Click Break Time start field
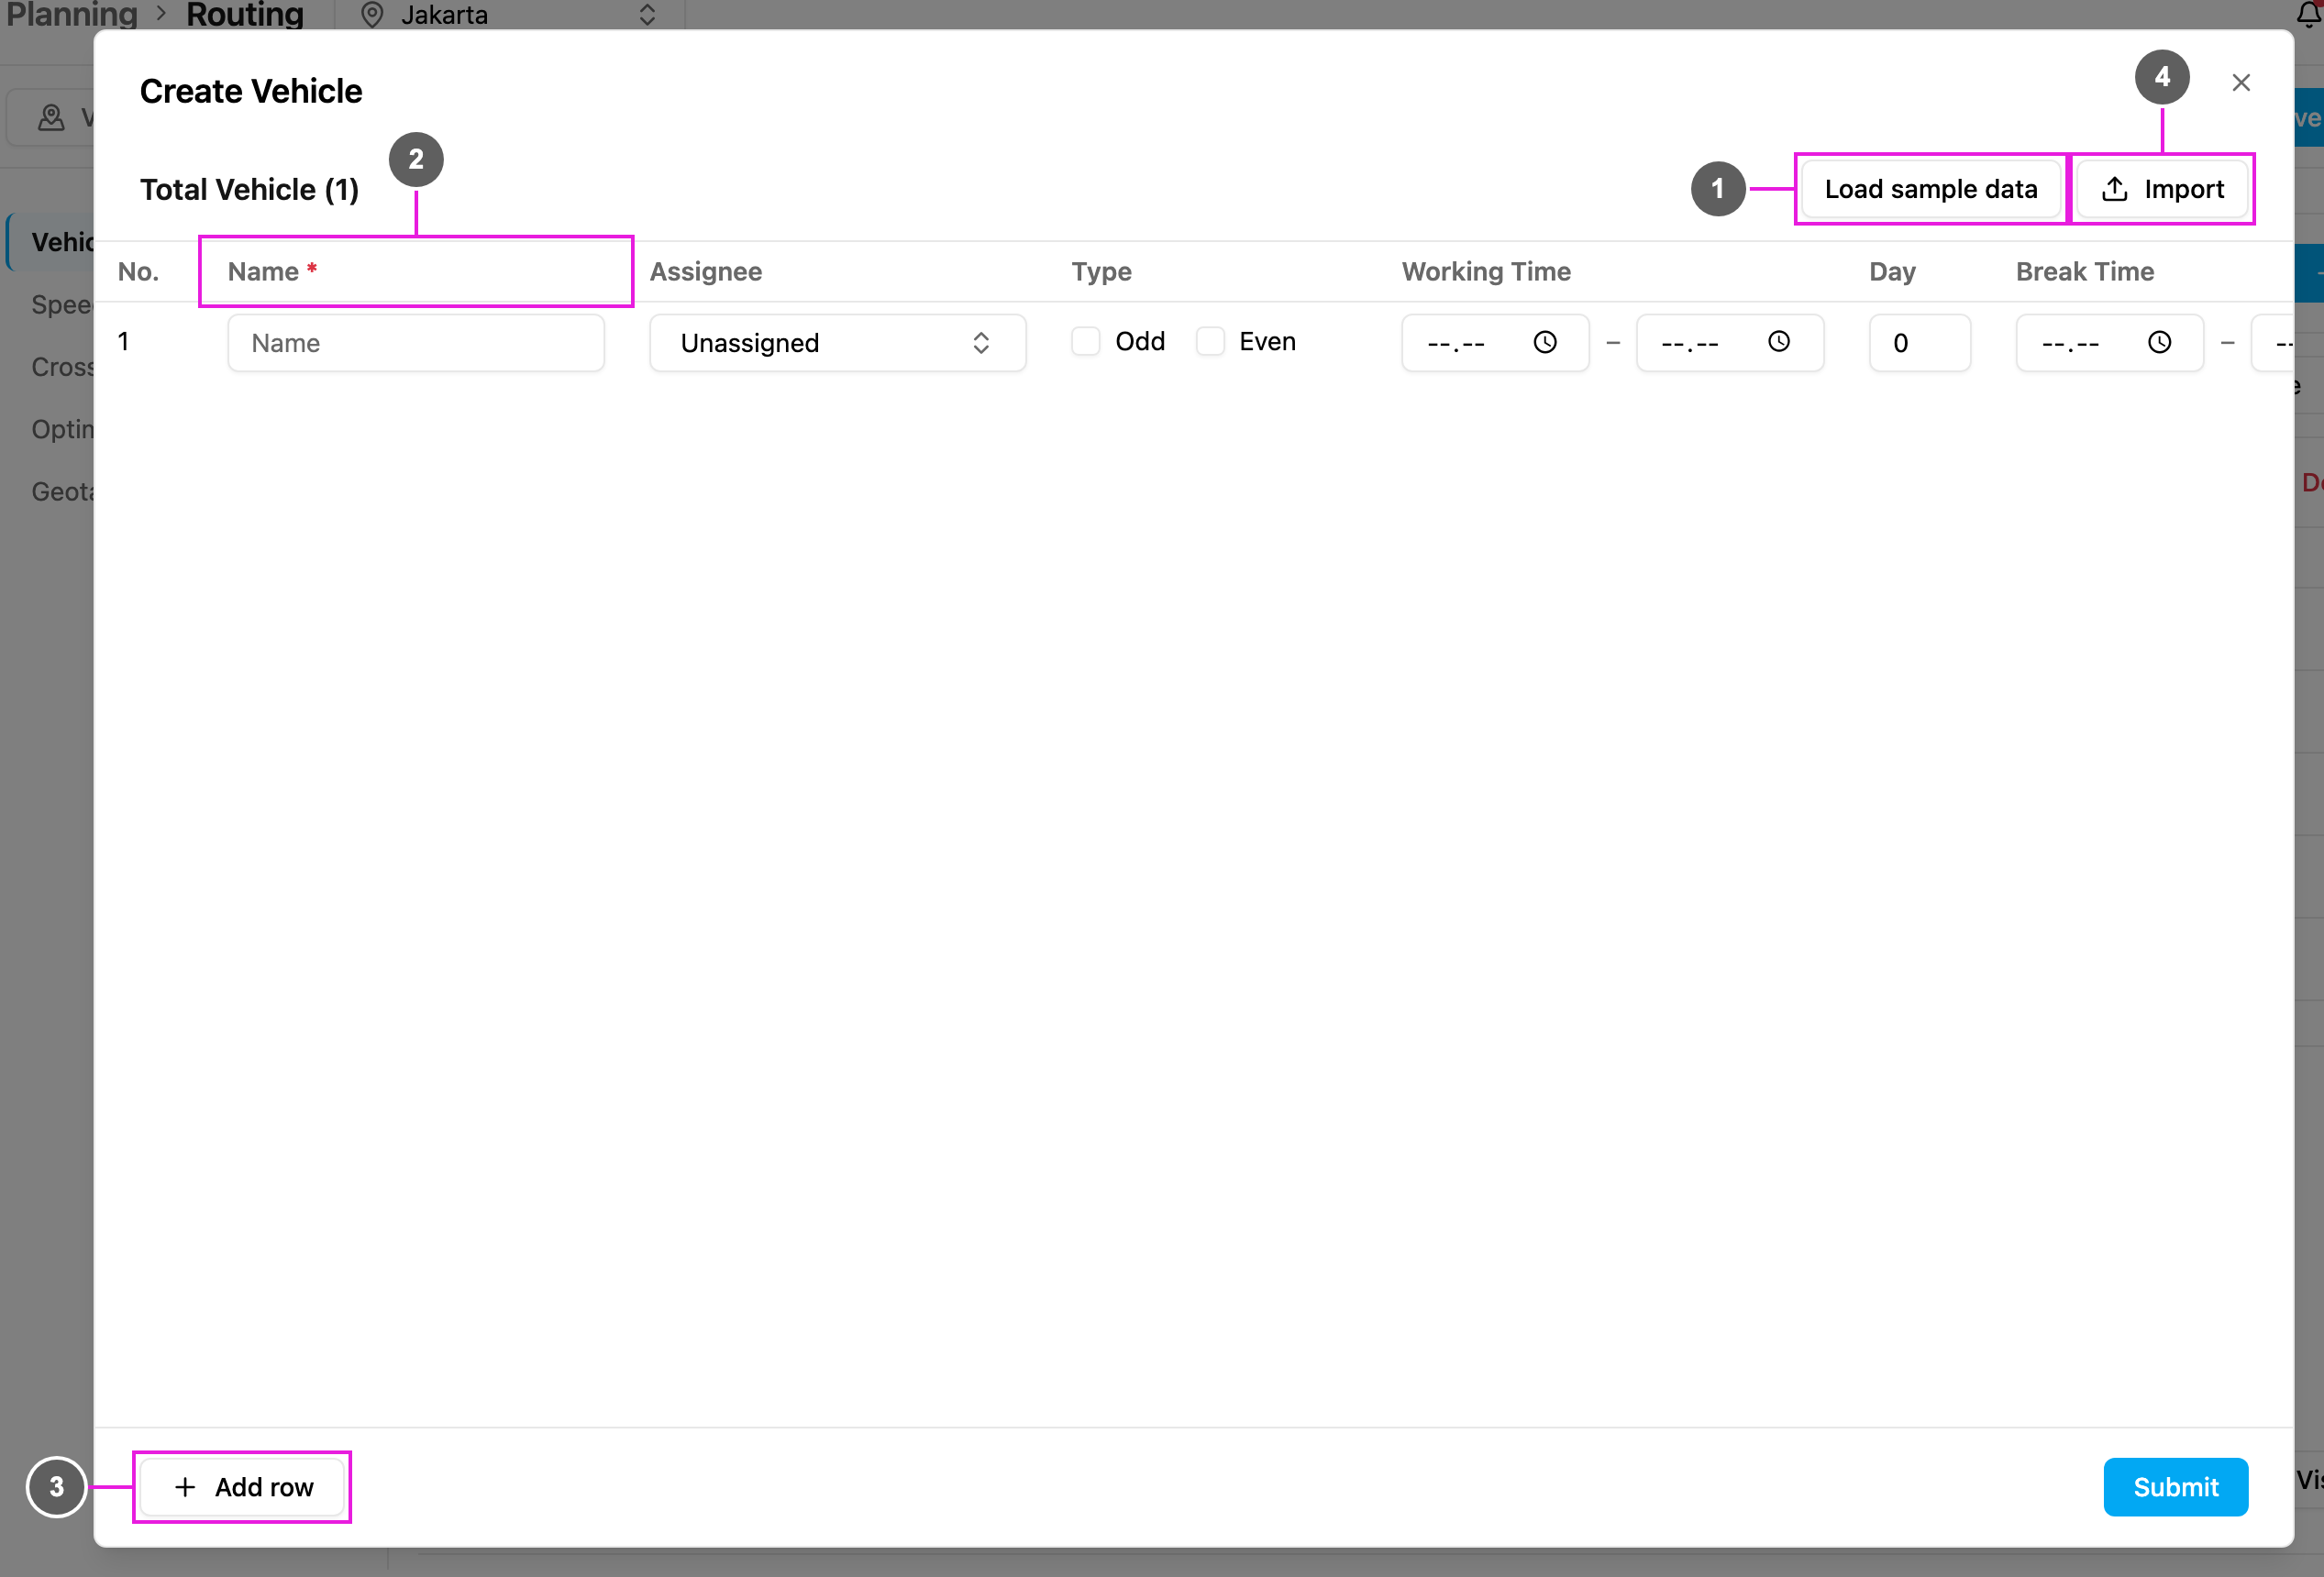This screenshot has height=1577, width=2324. tap(2109, 343)
